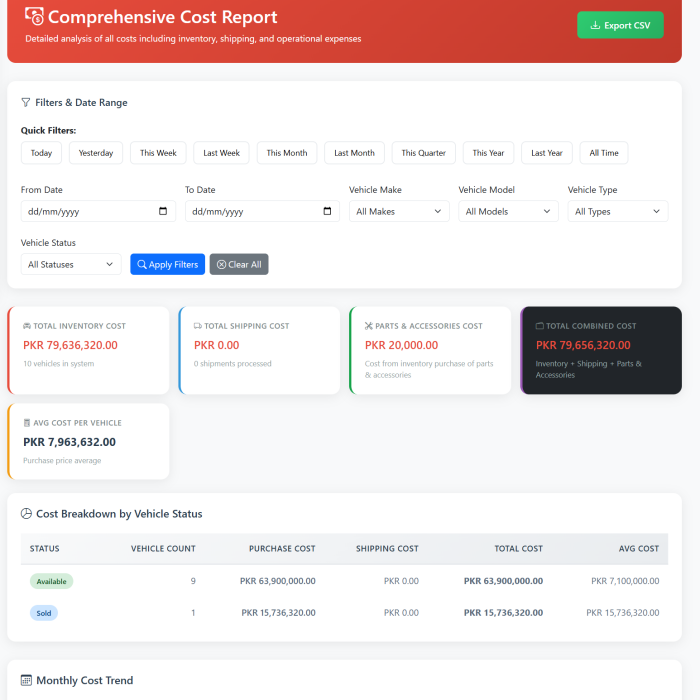Click the truck icon on Total Shipping Cost
The height and width of the screenshot is (700, 700).
pyautogui.click(x=198, y=326)
